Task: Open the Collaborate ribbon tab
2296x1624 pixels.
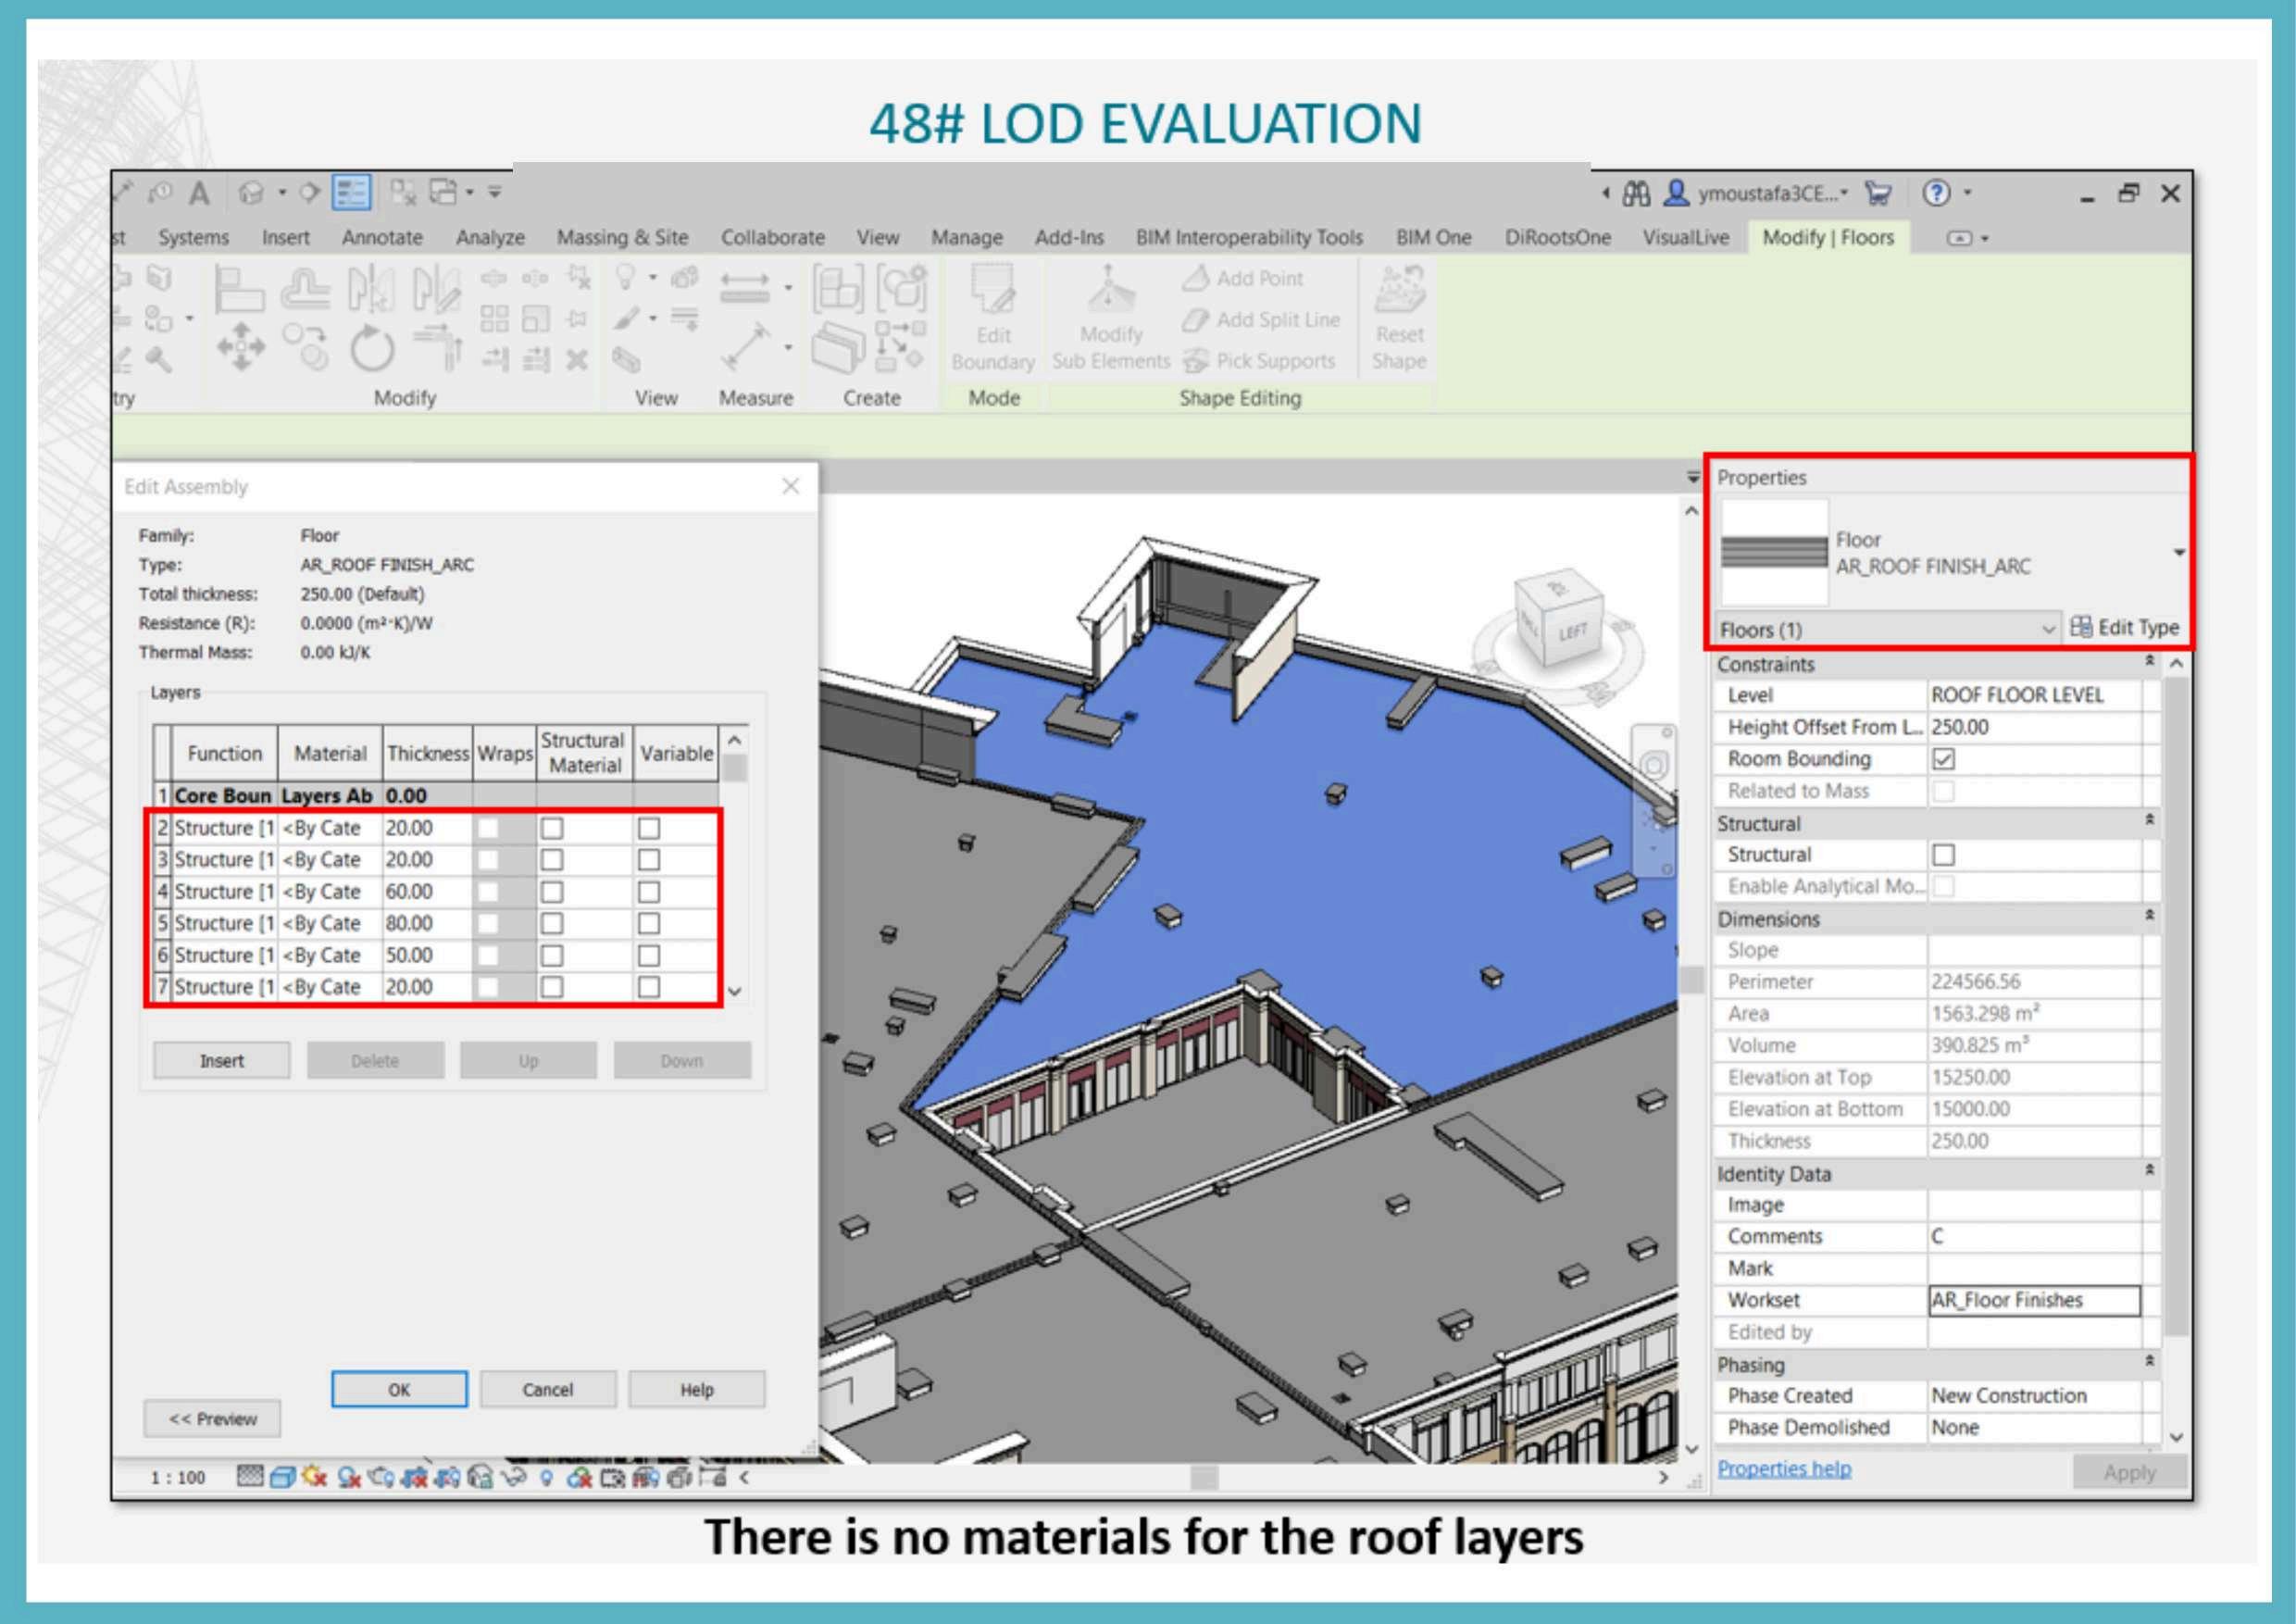Action: 772,238
